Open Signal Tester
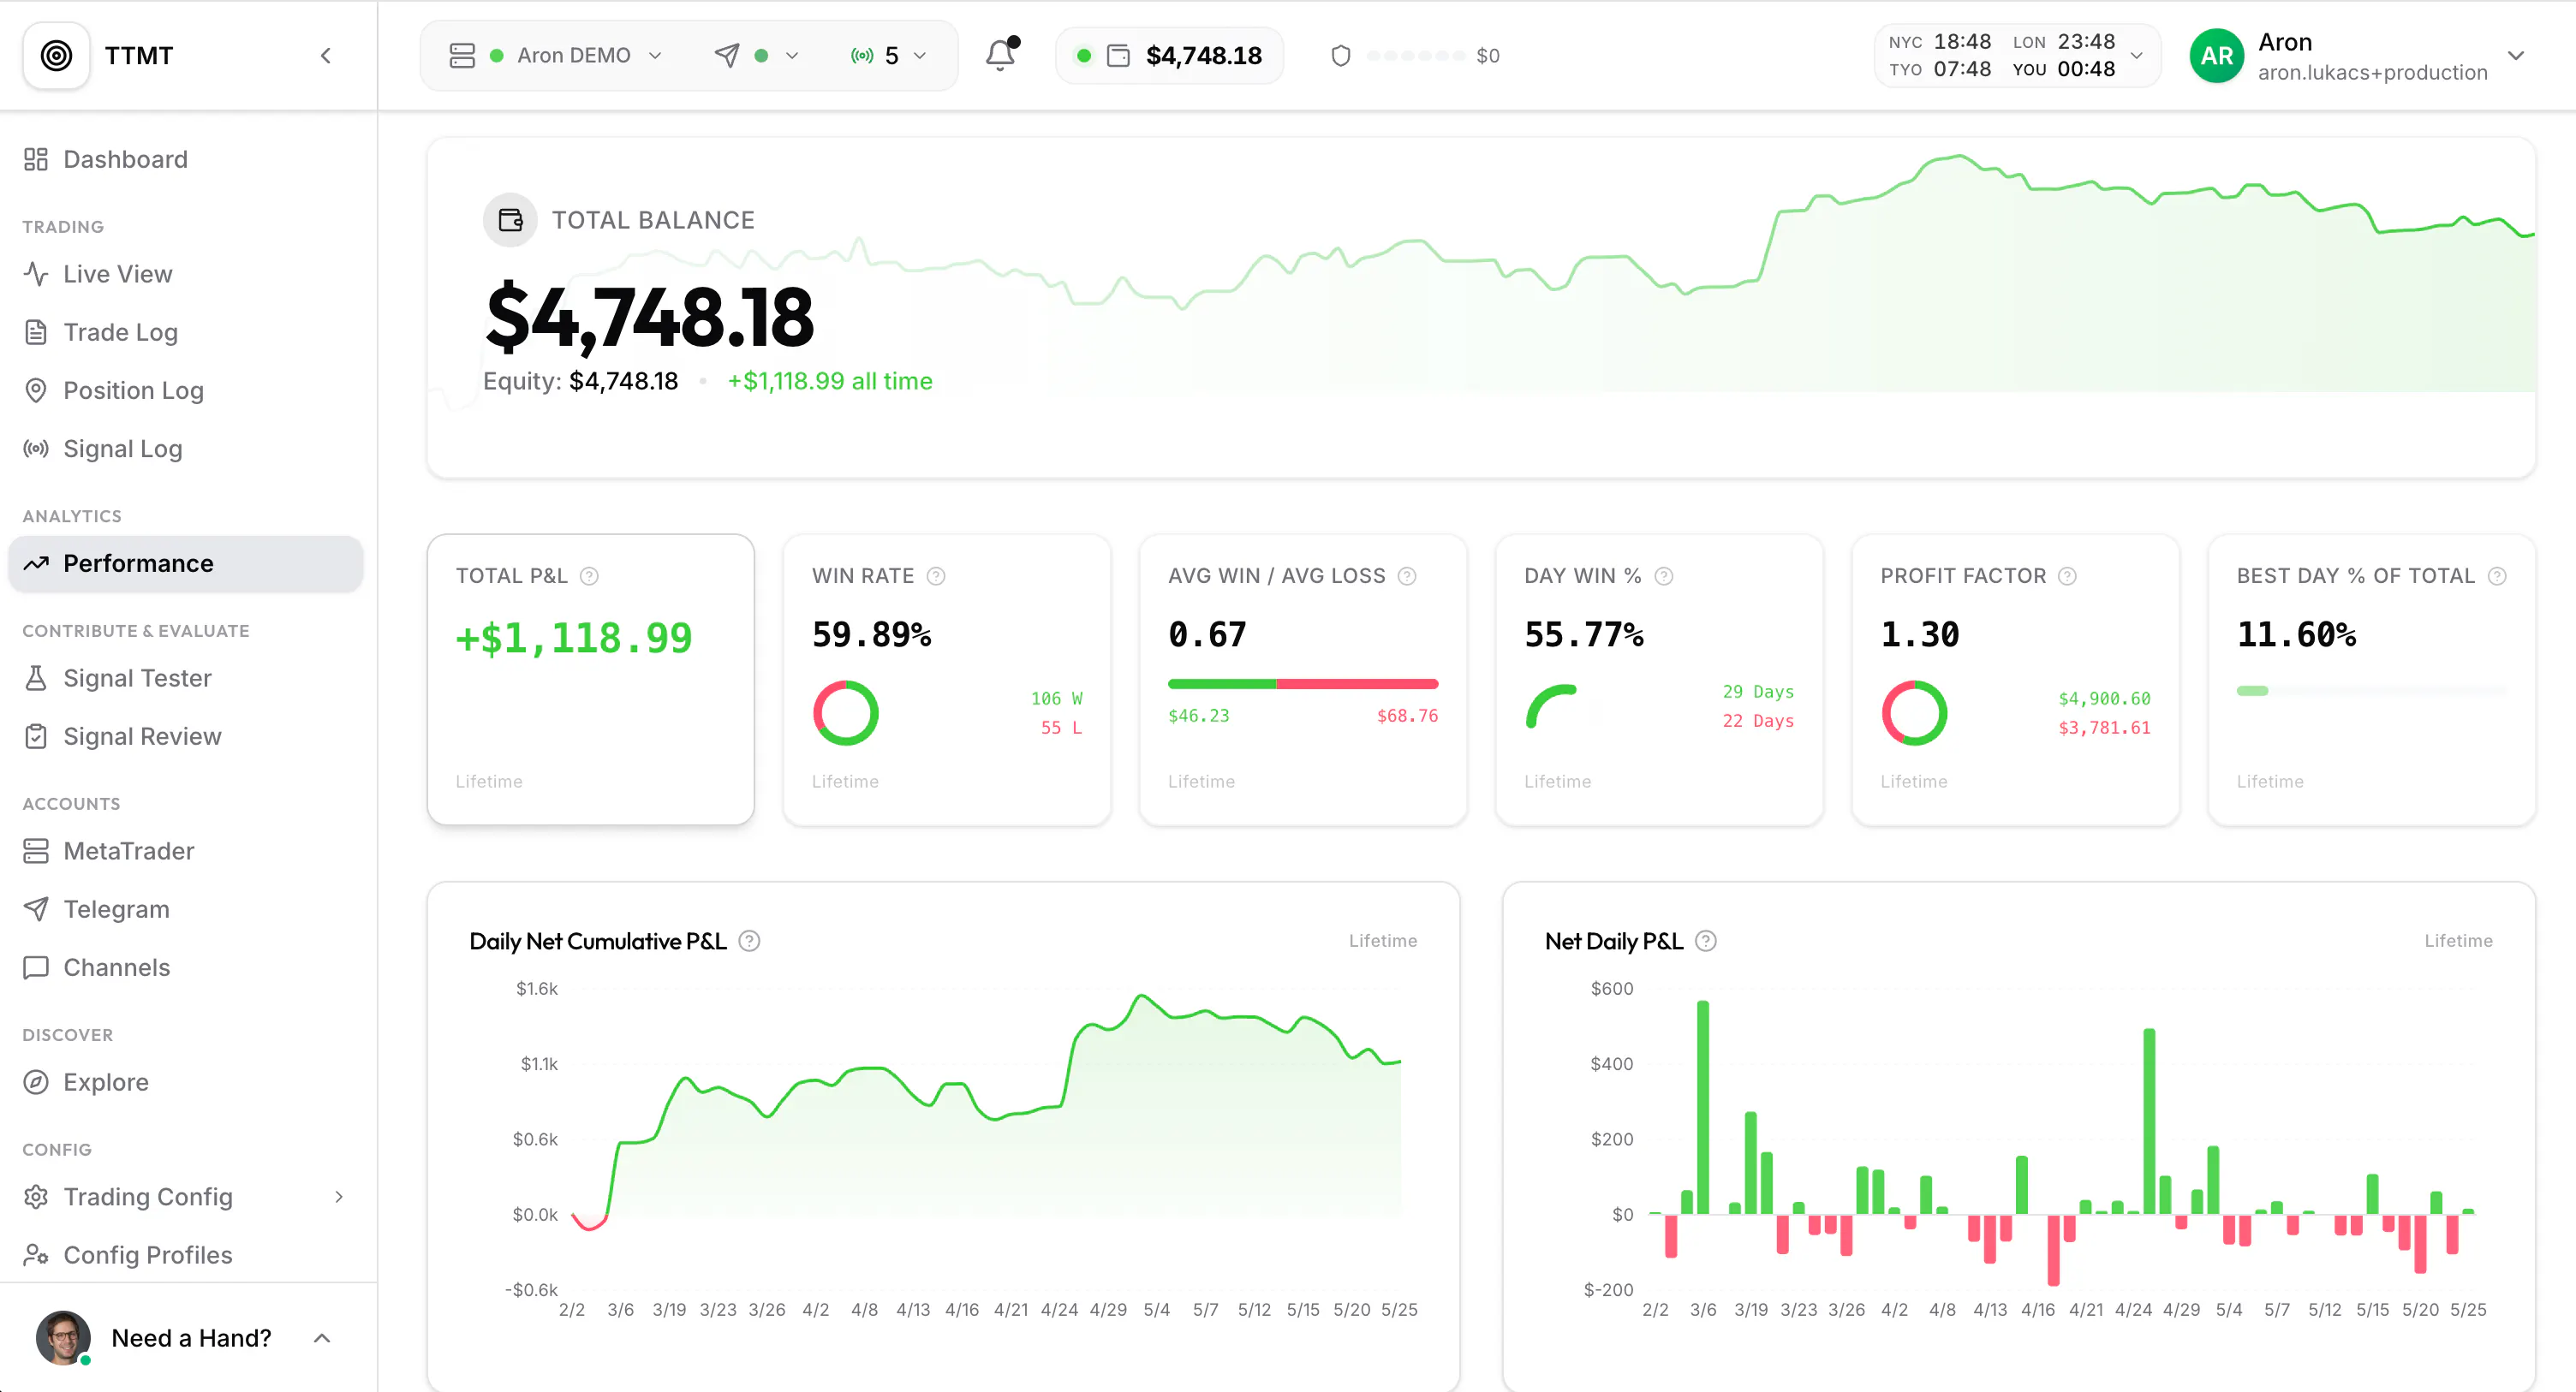The height and width of the screenshot is (1392, 2576). pos(186,678)
